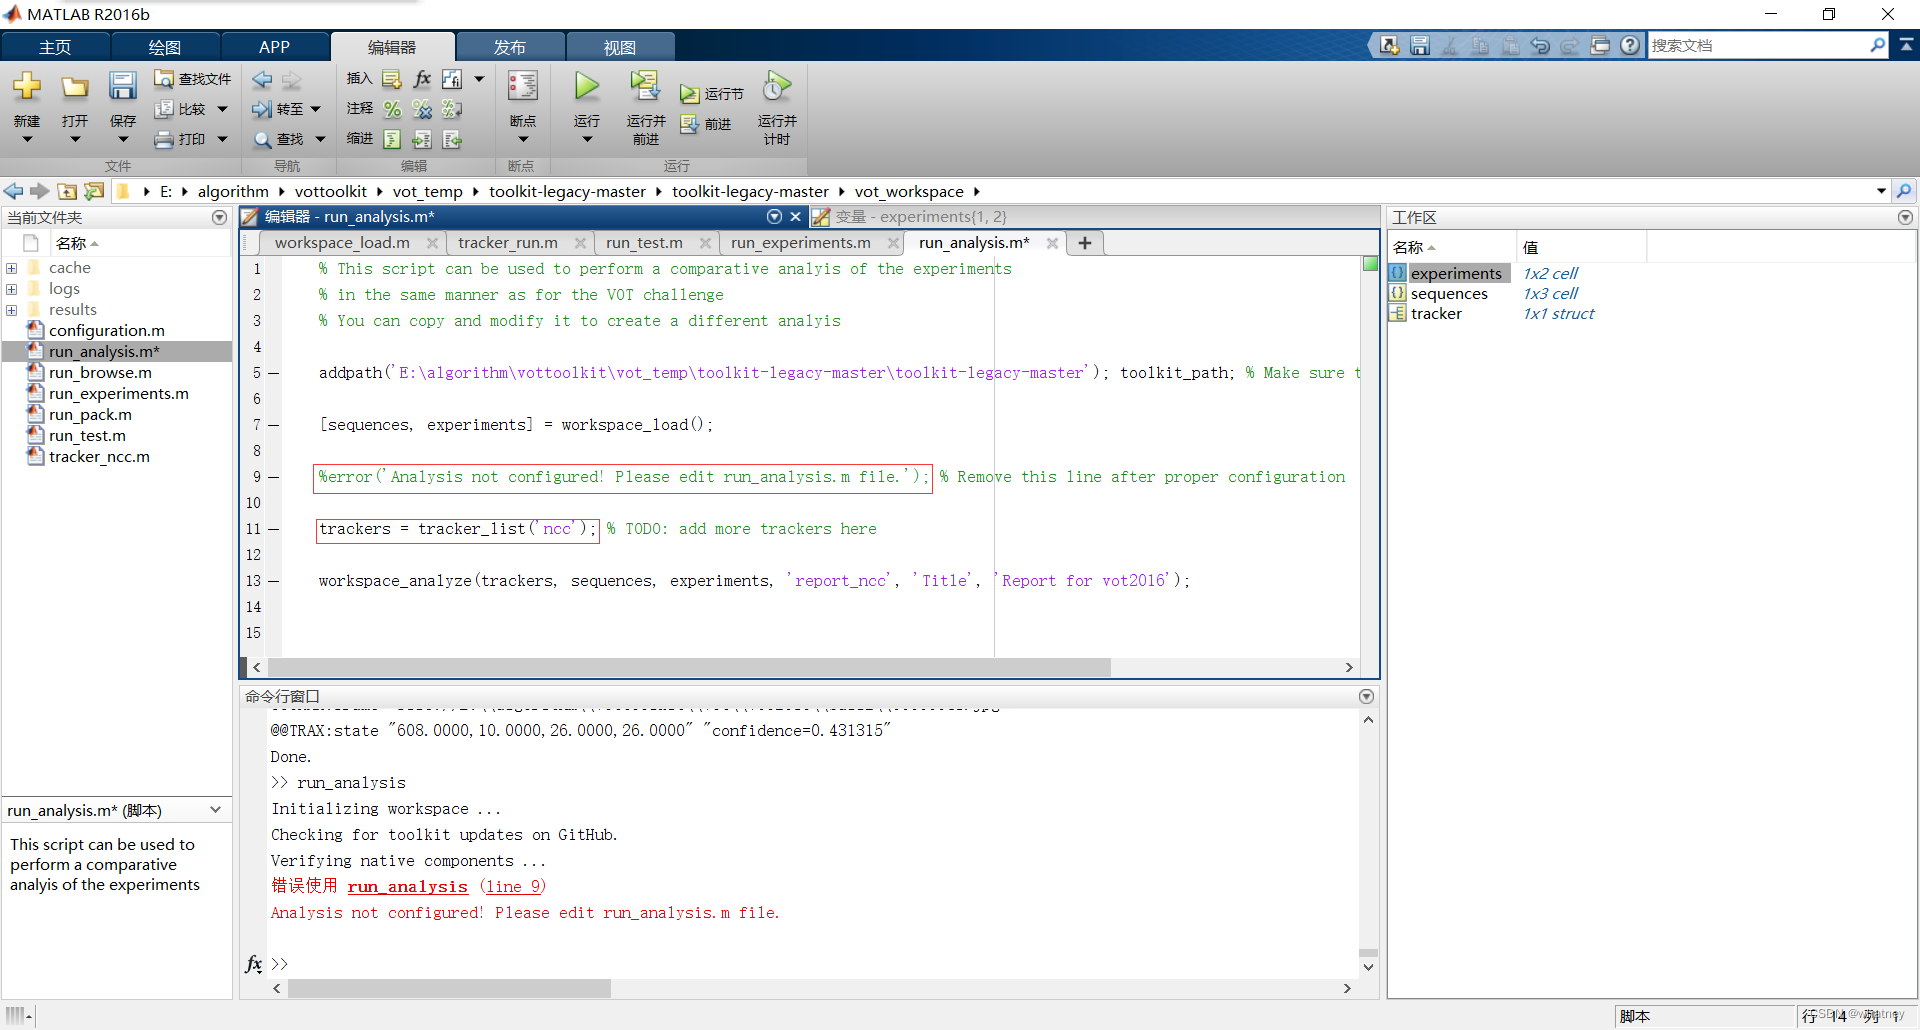
Task: Click the editor horizontal scrollbar
Action: [x=689, y=667]
